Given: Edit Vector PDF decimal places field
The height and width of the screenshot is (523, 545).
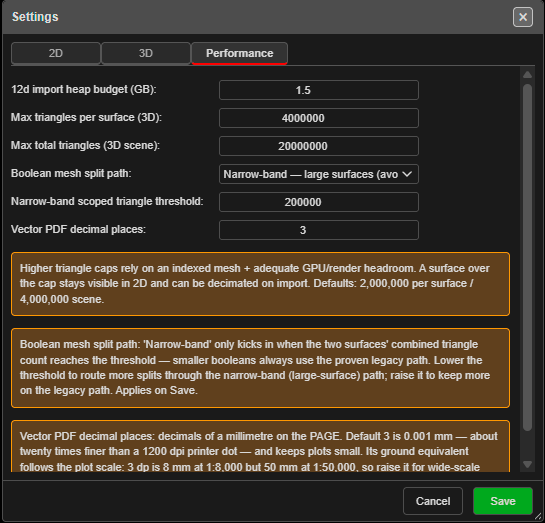Looking at the screenshot, I should [x=319, y=230].
